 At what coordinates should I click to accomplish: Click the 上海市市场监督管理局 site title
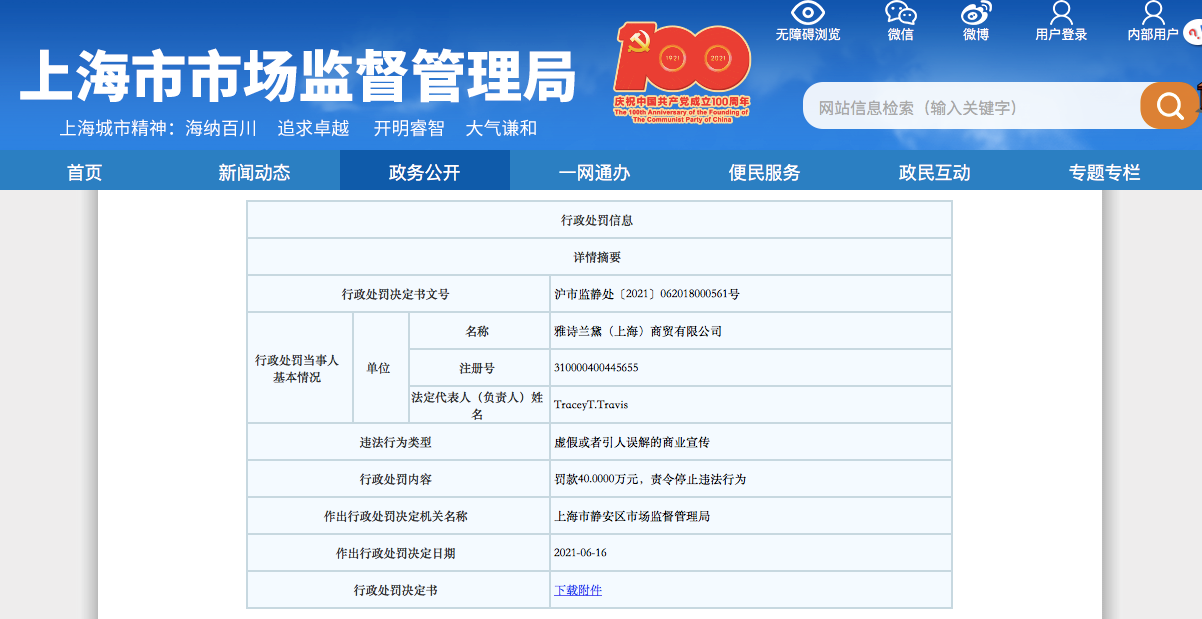point(298,76)
